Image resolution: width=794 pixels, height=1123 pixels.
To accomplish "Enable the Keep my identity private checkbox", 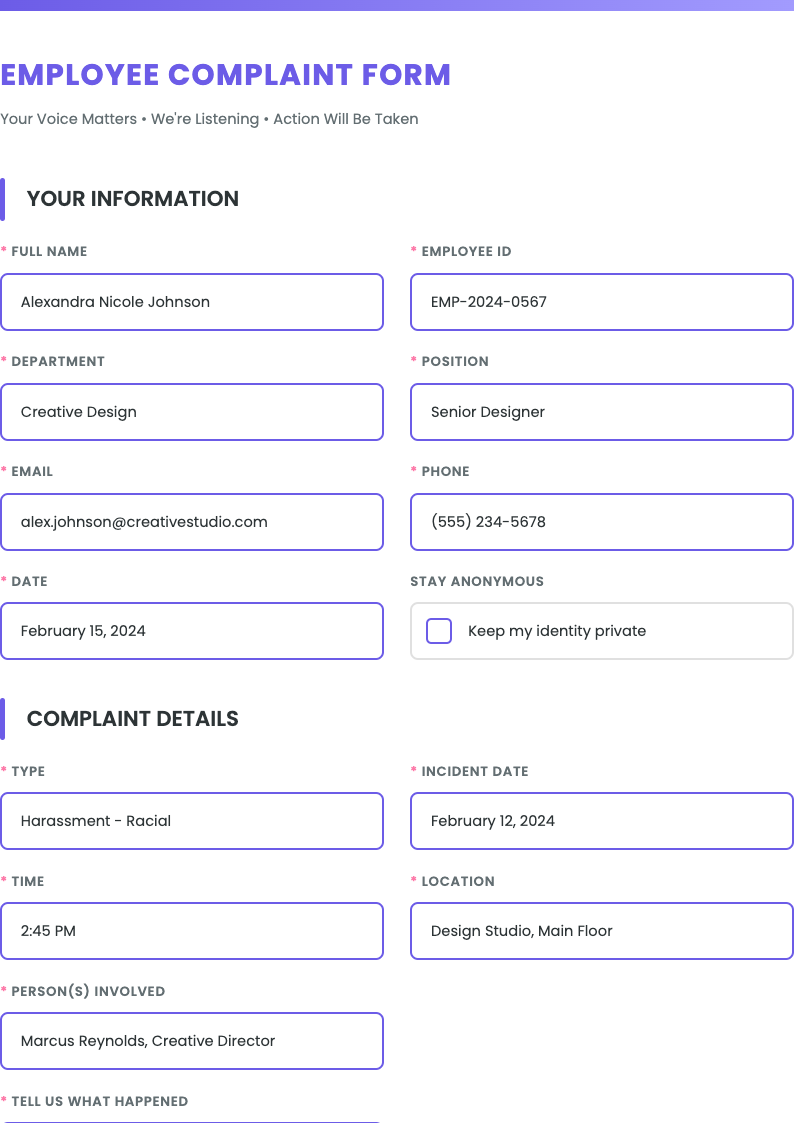I will pyautogui.click(x=438, y=630).
